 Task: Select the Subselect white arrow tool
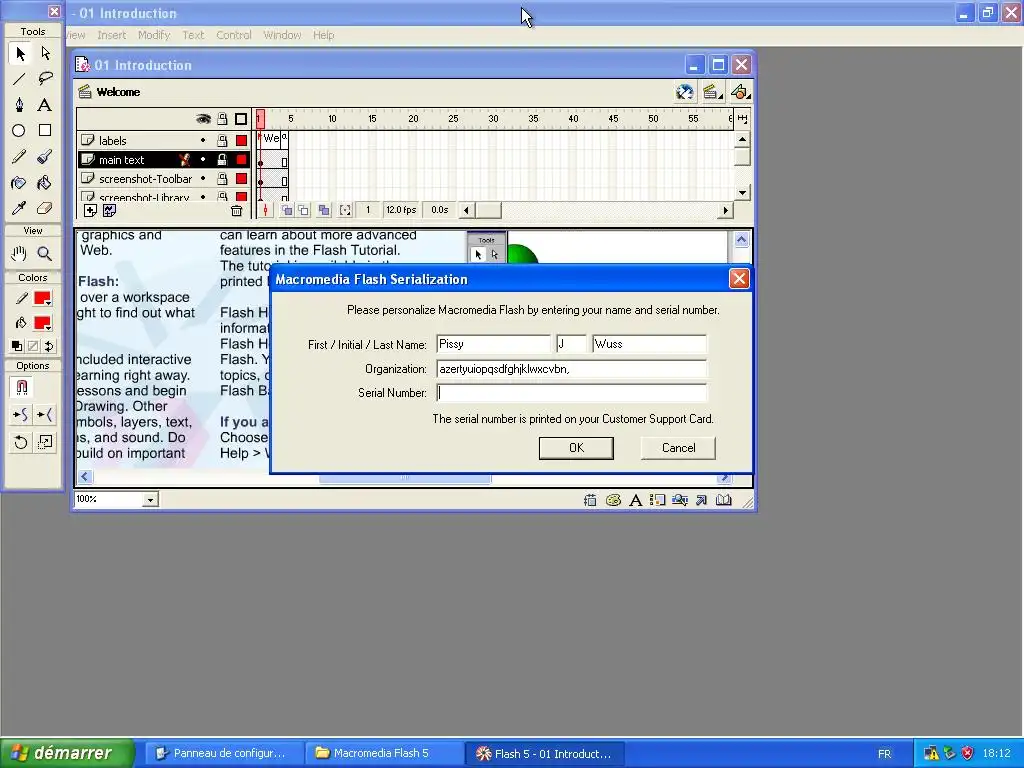coord(45,53)
